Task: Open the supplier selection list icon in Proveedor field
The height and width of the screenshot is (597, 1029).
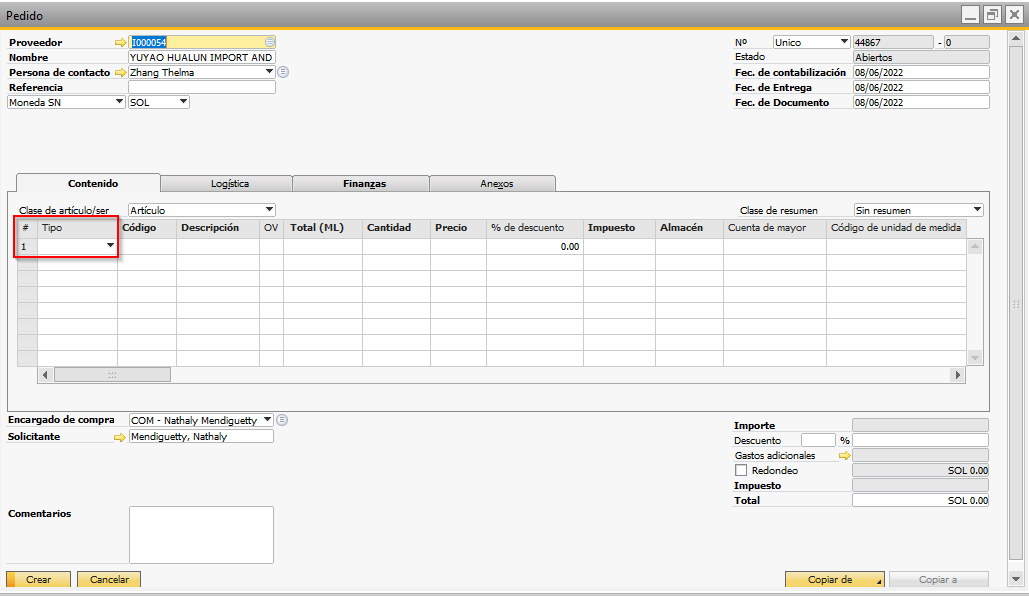Action: coord(270,42)
